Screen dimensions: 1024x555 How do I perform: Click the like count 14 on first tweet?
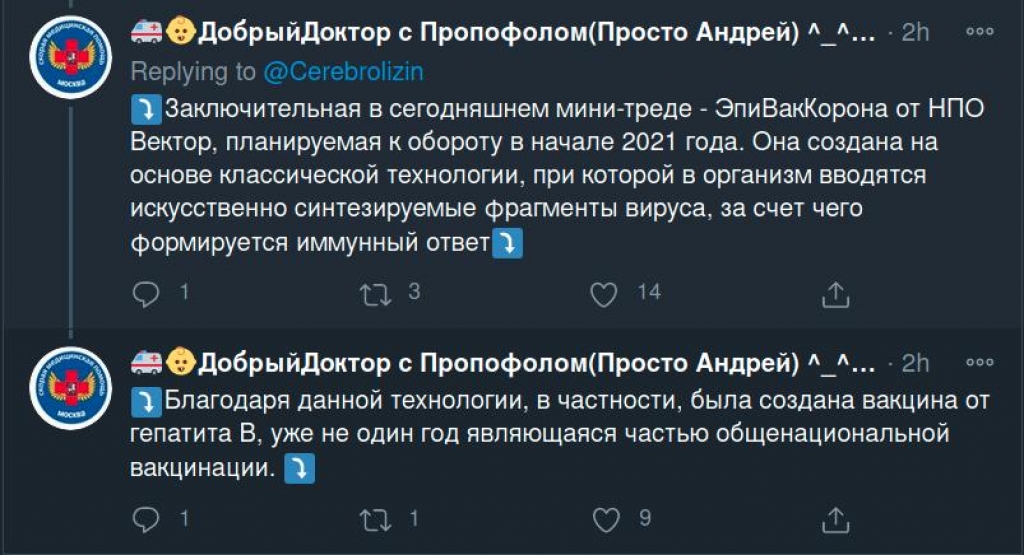click(649, 293)
